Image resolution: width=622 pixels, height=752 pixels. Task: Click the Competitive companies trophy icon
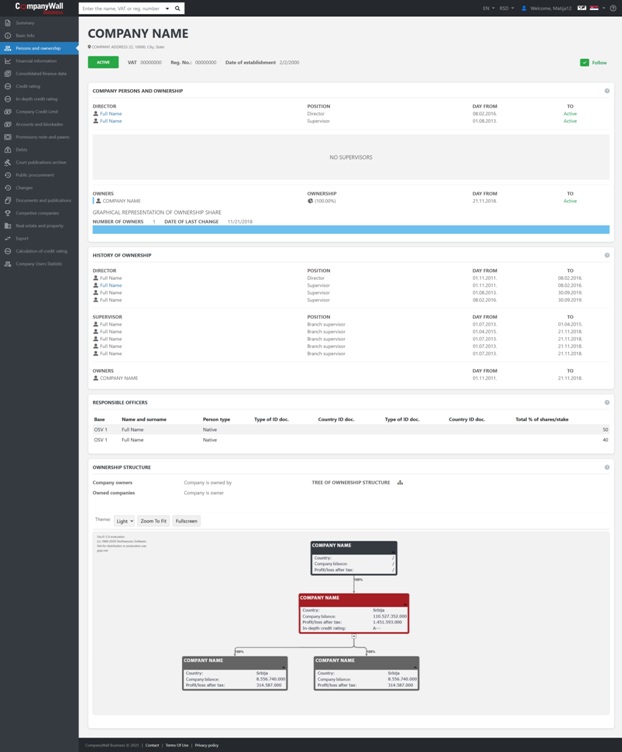[x=8, y=213]
